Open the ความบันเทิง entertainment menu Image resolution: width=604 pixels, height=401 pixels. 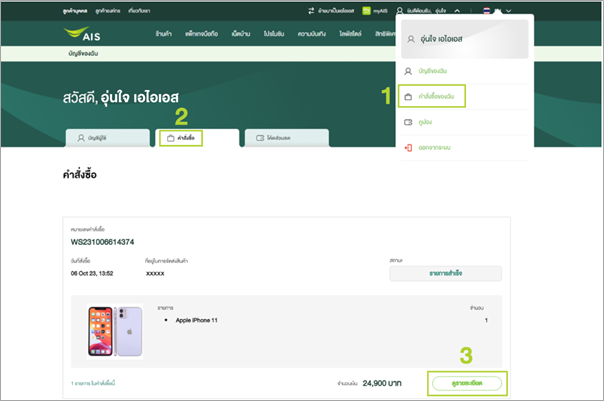(312, 34)
